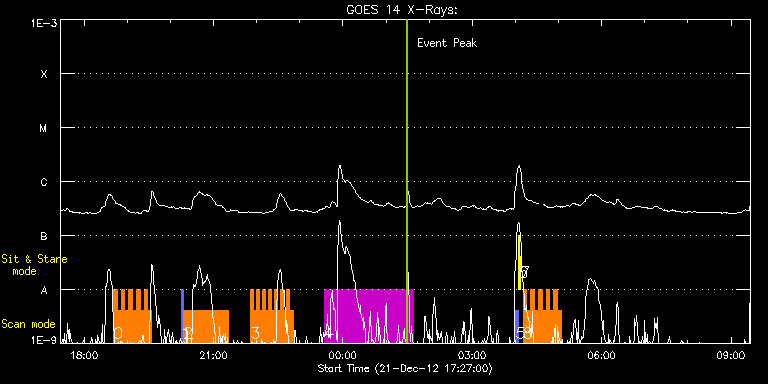Click the Sit & Stare mode legend label

click(x=34, y=265)
